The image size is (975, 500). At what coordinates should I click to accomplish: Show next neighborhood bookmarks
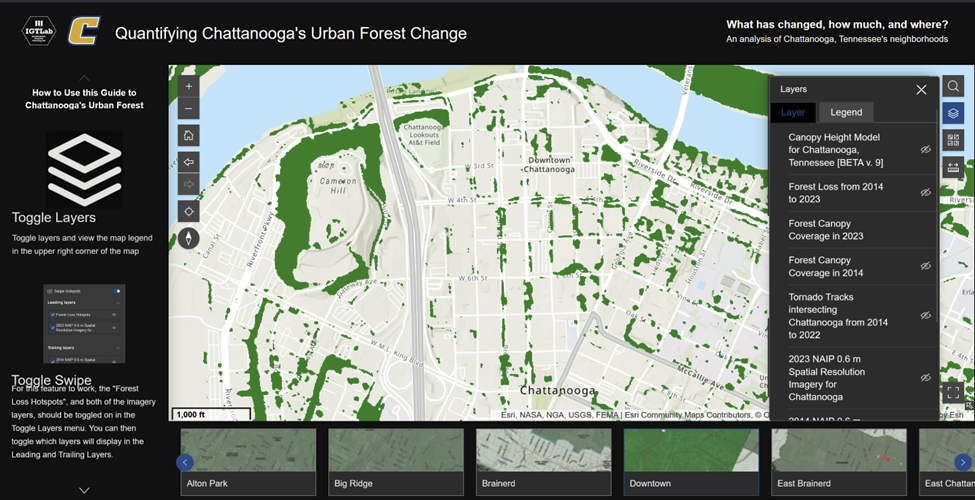pyautogui.click(x=963, y=462)
